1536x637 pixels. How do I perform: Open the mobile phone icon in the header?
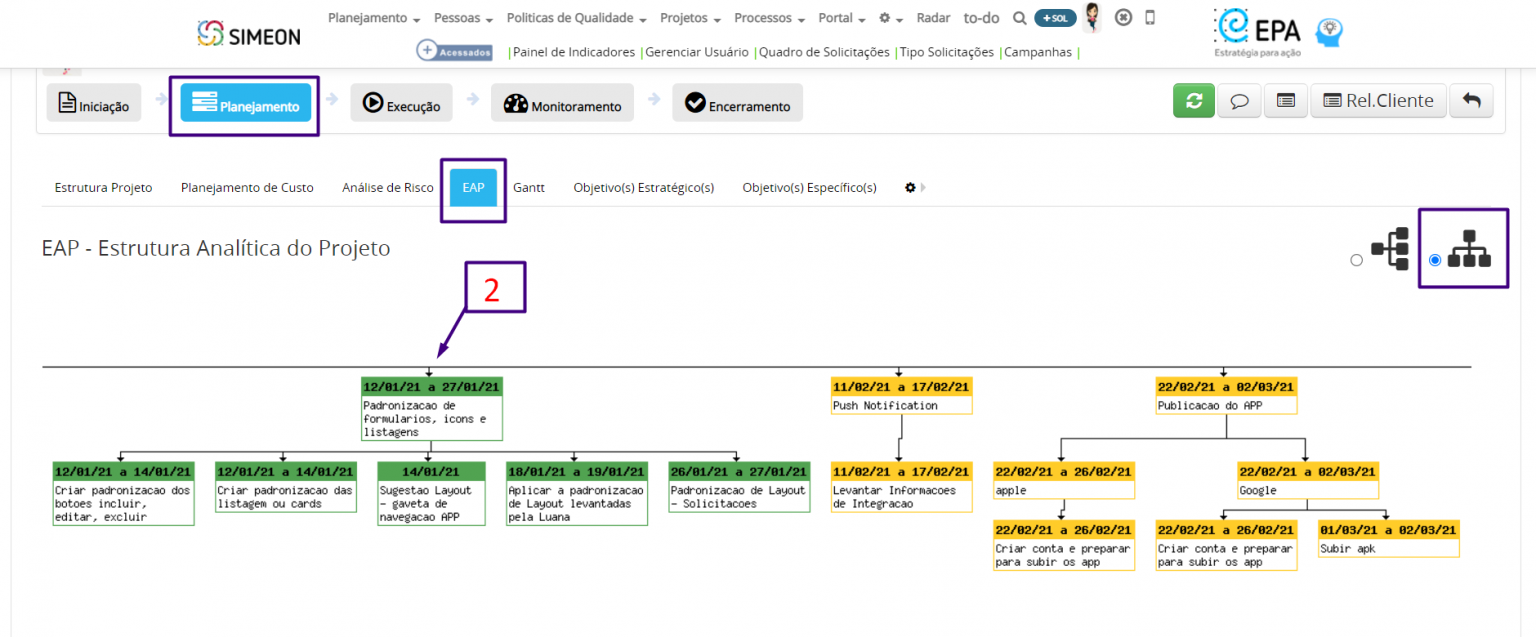coord(1151,17)
